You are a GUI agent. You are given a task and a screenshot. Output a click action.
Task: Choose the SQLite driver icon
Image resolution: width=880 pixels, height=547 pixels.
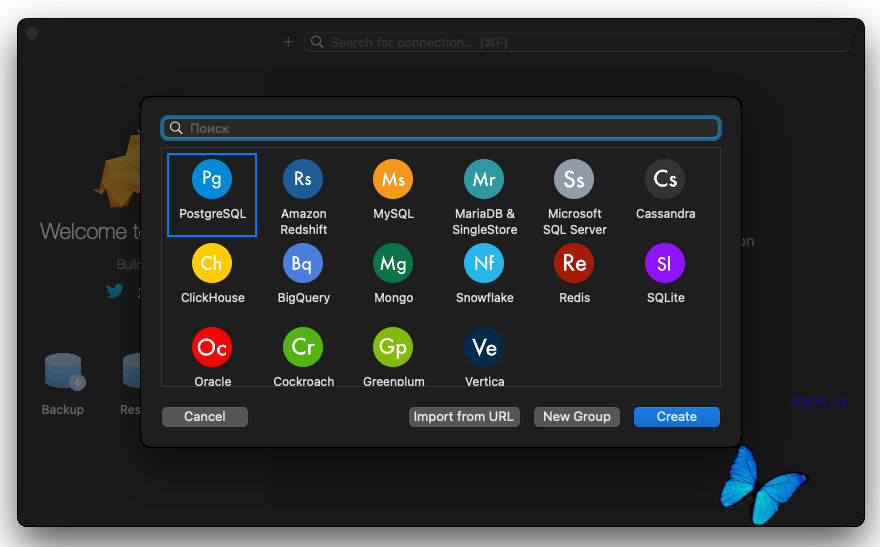[x=665, y=263]
